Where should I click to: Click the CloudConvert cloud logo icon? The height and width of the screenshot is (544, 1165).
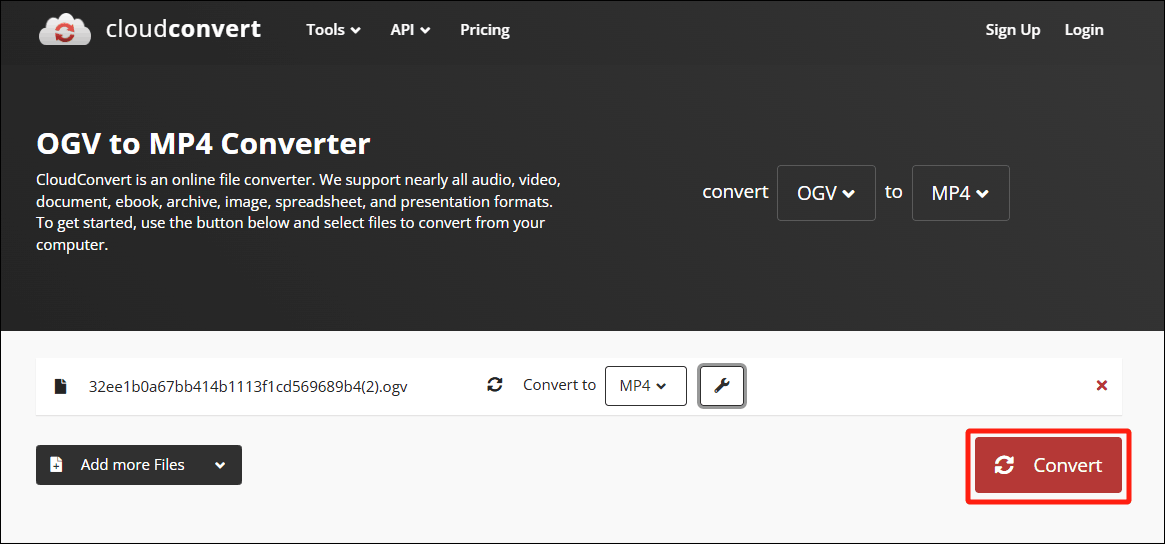pos(65,30)
